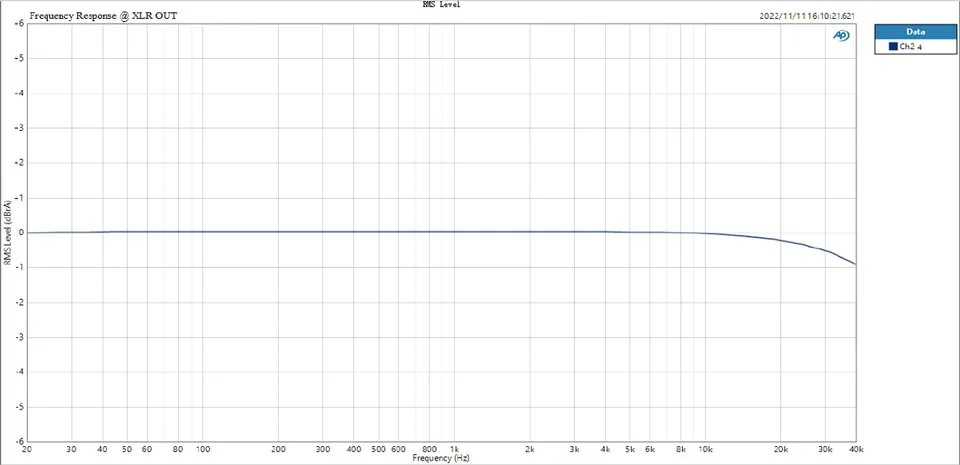Click the 20k label on frequency axis
The width and height of the screenshot is (960, 465).
click(781, 449)
